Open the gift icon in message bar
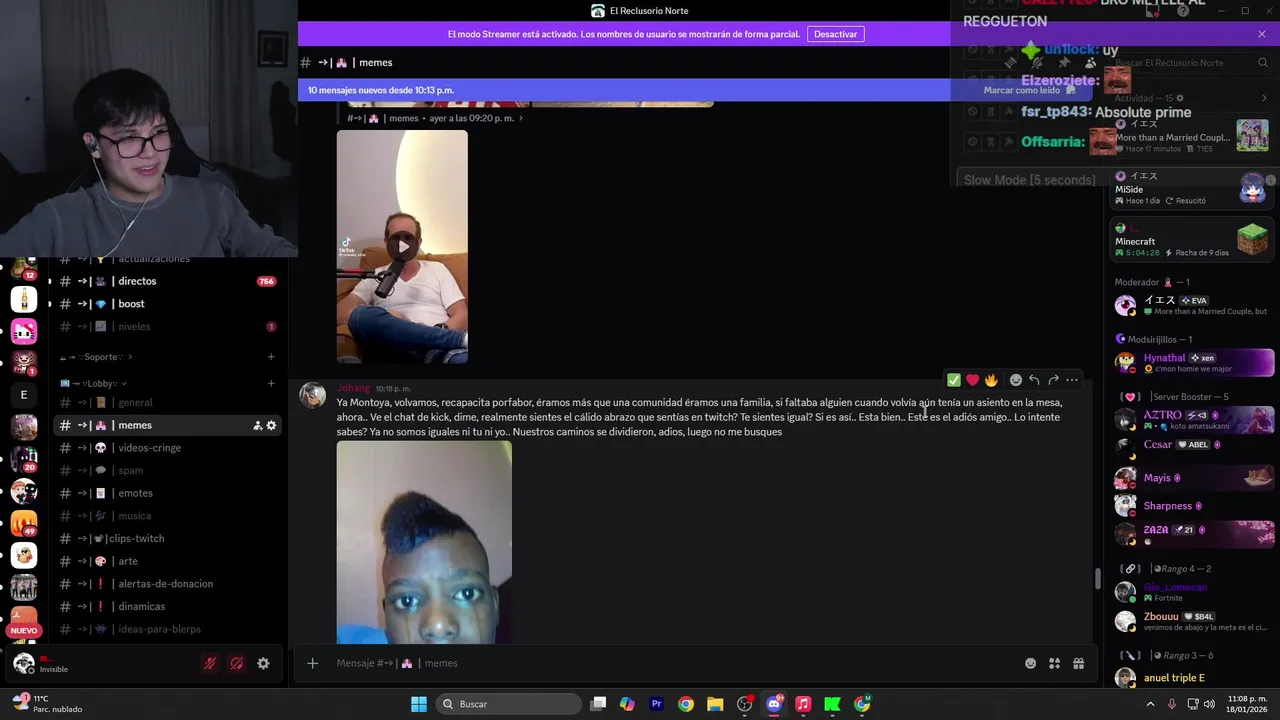Viewport: 1280px width, 720px height. 1078,663
